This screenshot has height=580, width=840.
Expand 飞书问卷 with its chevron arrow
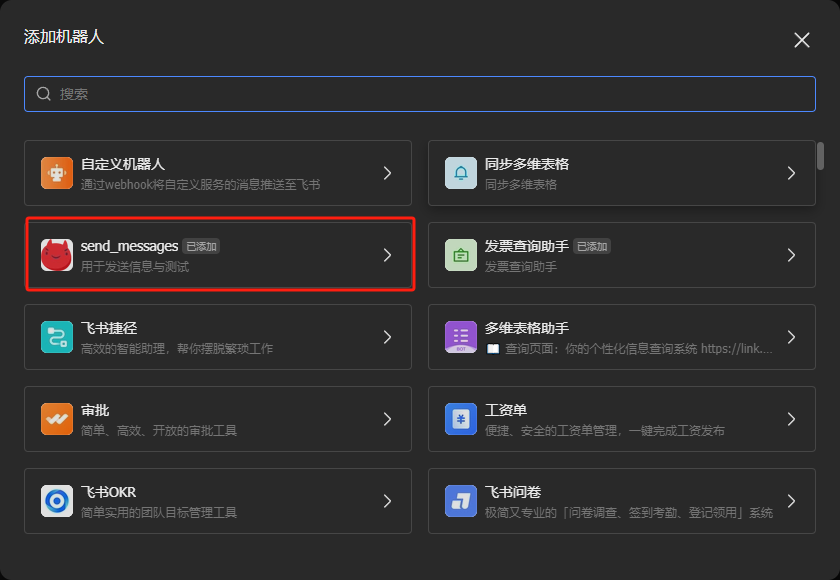(x=791, y=501)
